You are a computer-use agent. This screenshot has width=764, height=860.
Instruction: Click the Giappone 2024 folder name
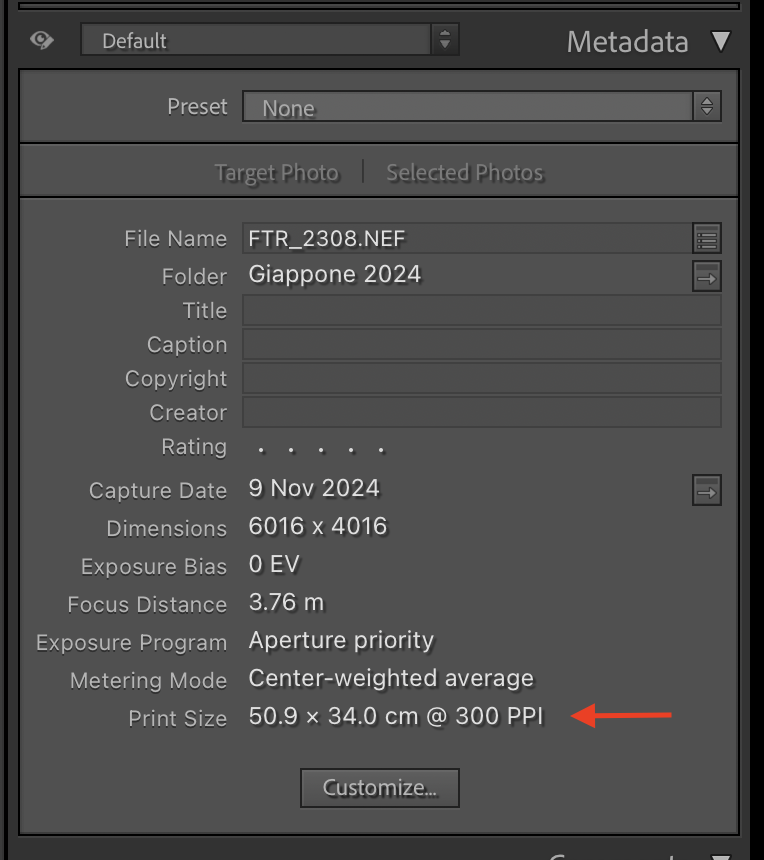pos(335,274)
